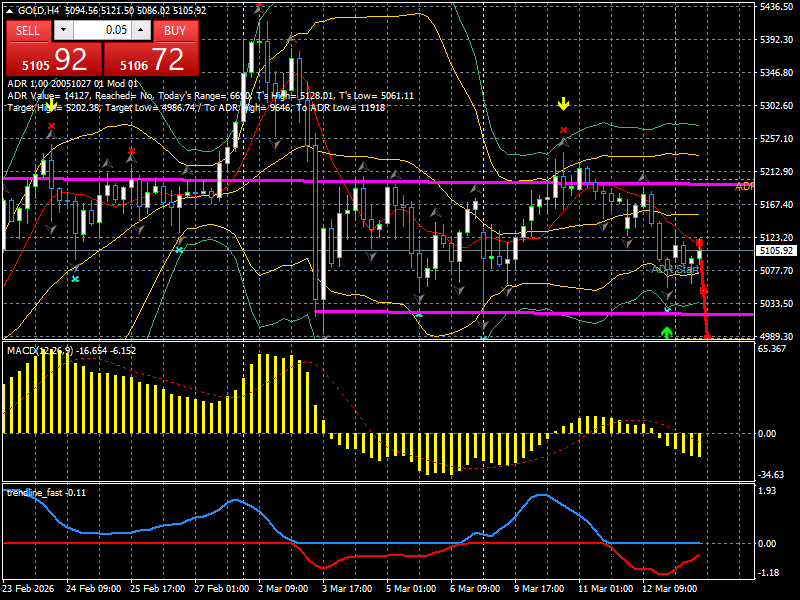Select the cyan X just above the green arrow
800x600 pixels.
pyautogui.click(x=667, y=309)
